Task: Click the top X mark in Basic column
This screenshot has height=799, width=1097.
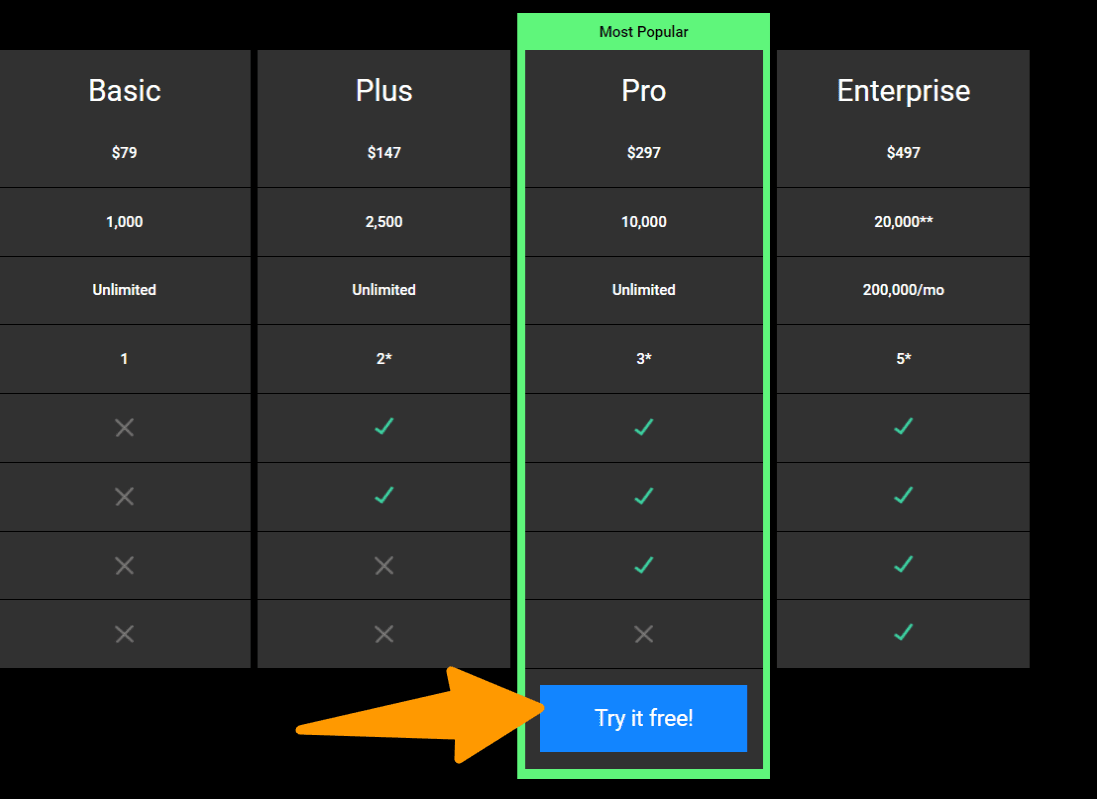Action: point(124,428)
